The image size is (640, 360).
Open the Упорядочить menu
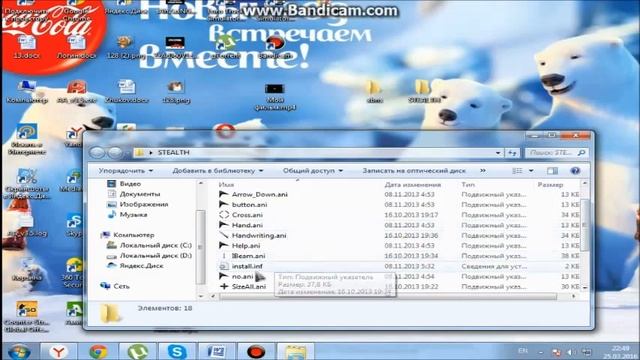point(126,171)
